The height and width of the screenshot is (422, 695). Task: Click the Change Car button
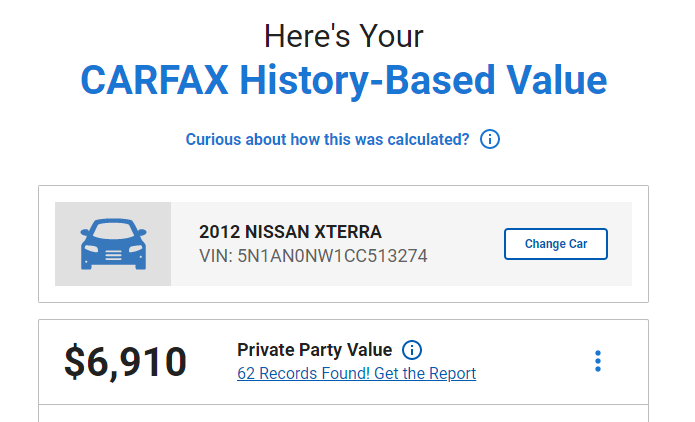555,244
